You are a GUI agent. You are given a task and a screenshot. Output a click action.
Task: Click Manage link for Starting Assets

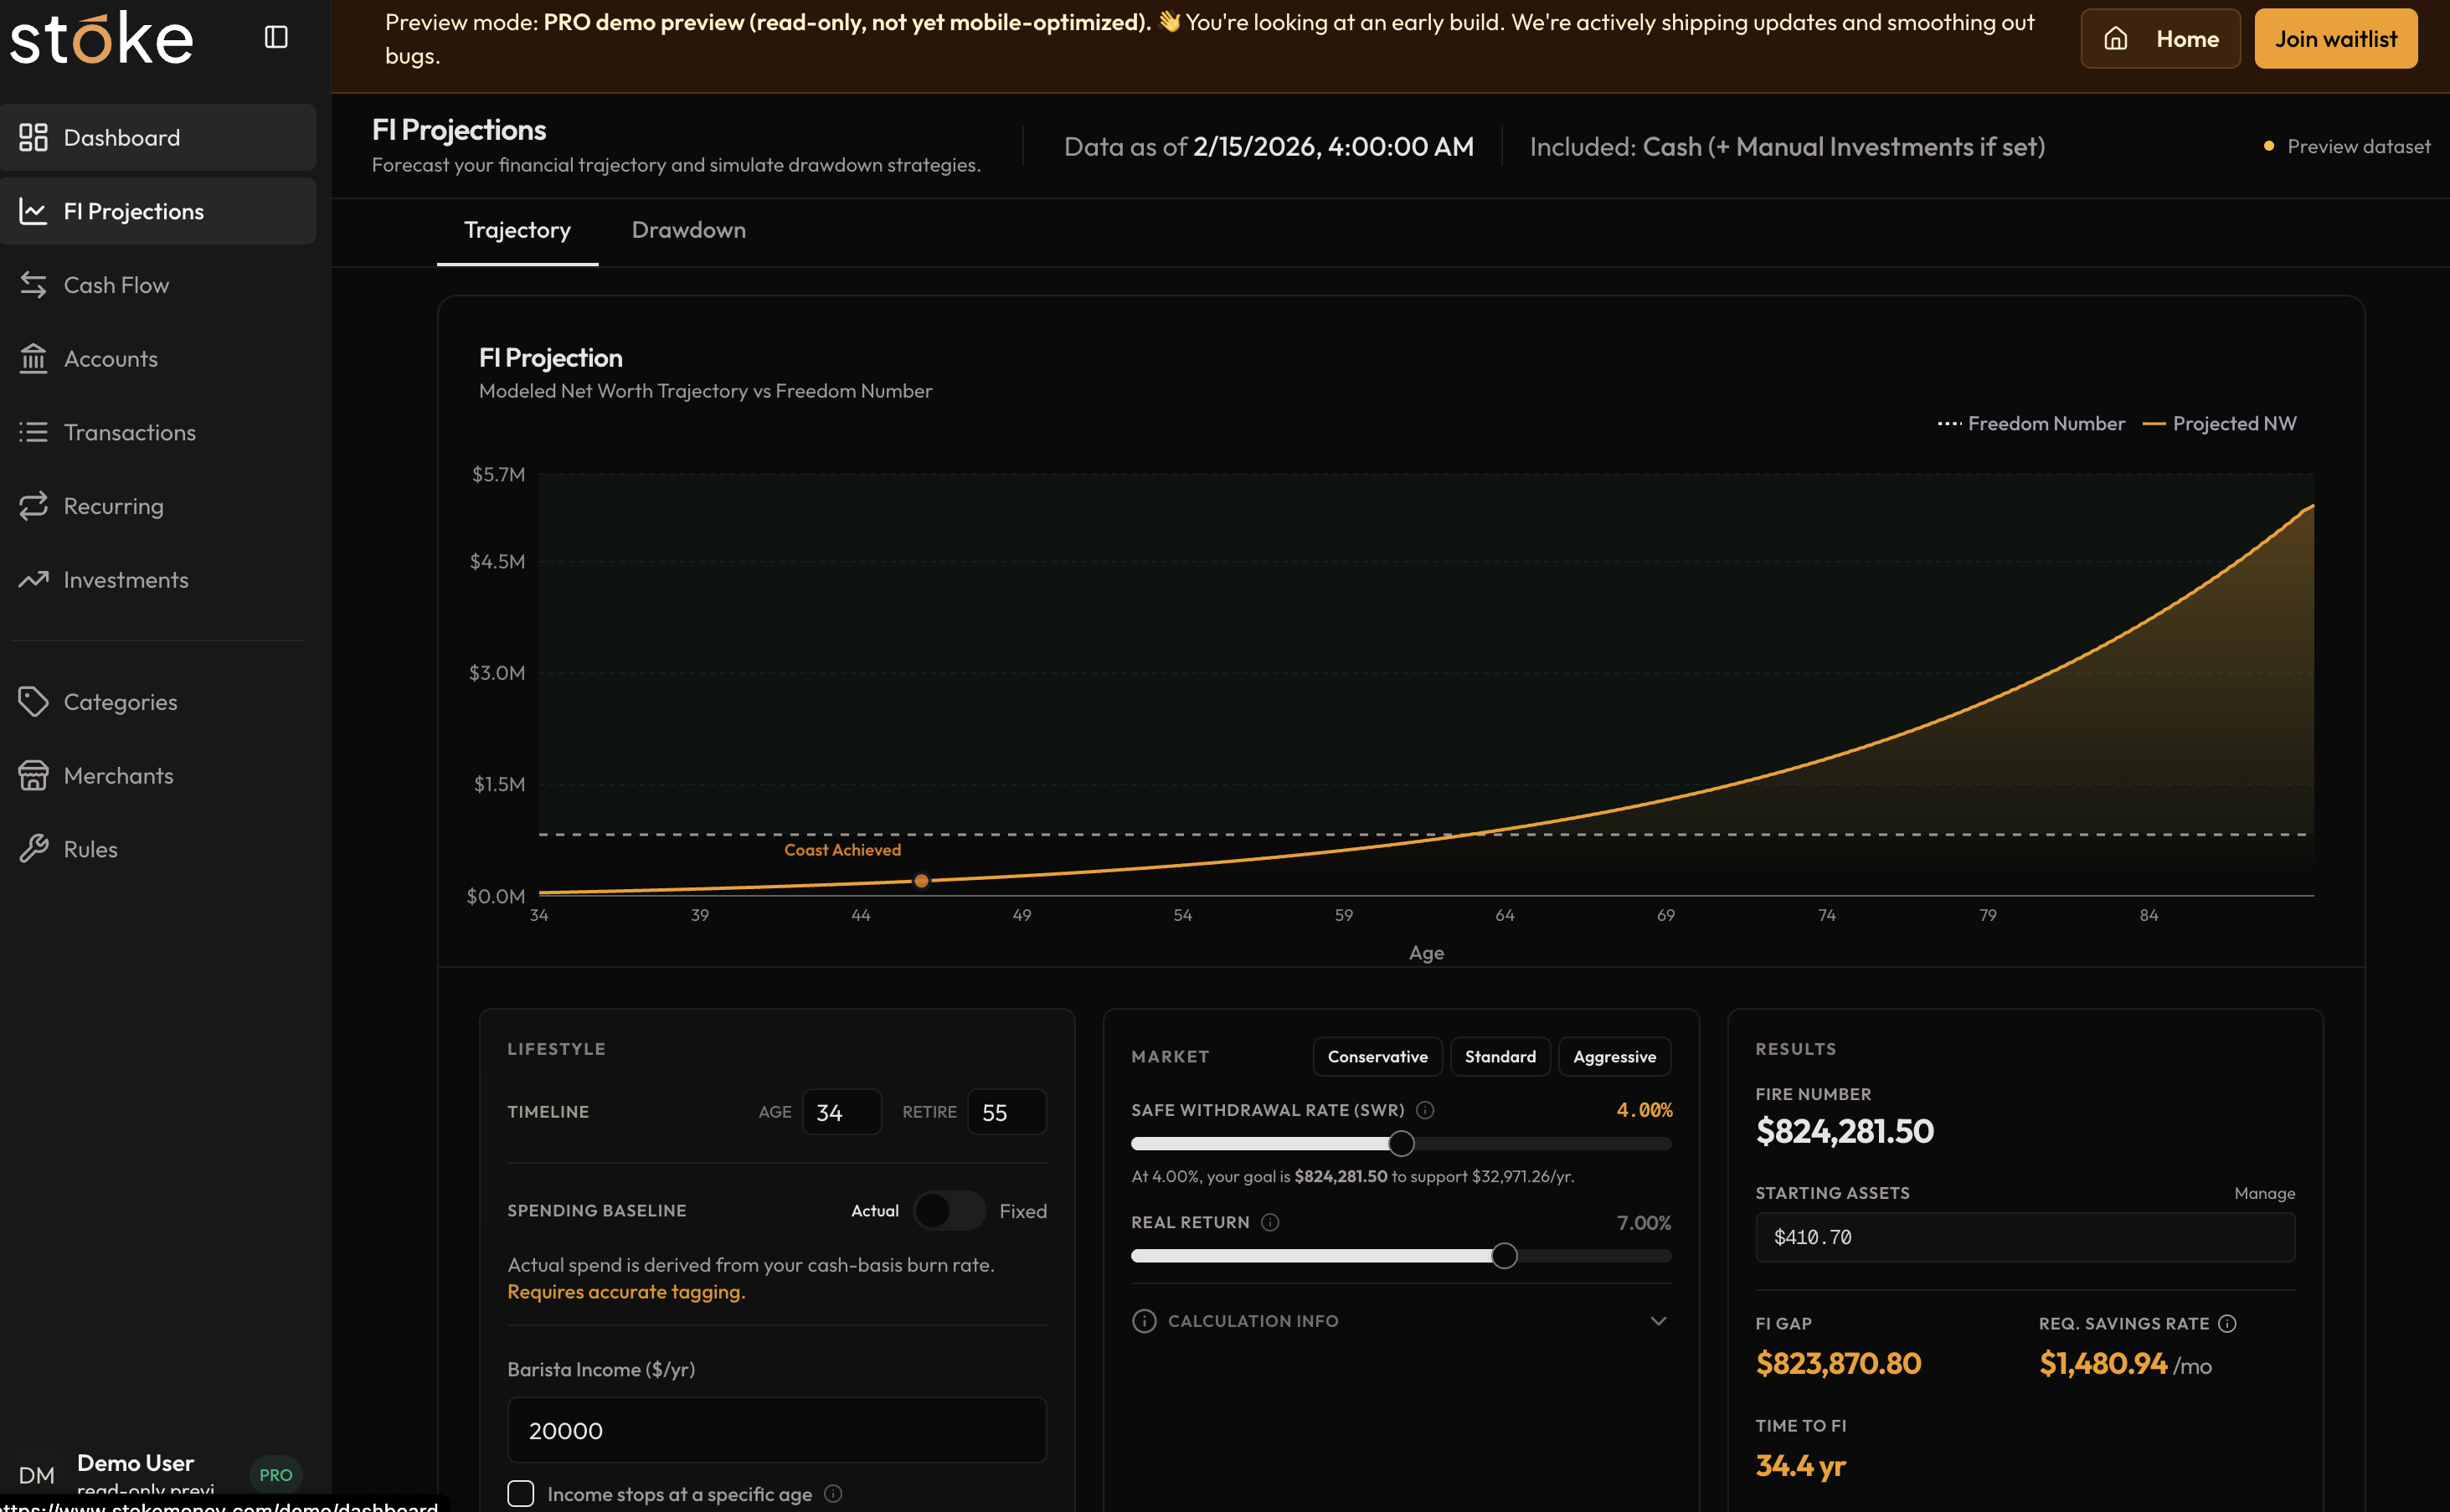click(x=2264, y=1193)
